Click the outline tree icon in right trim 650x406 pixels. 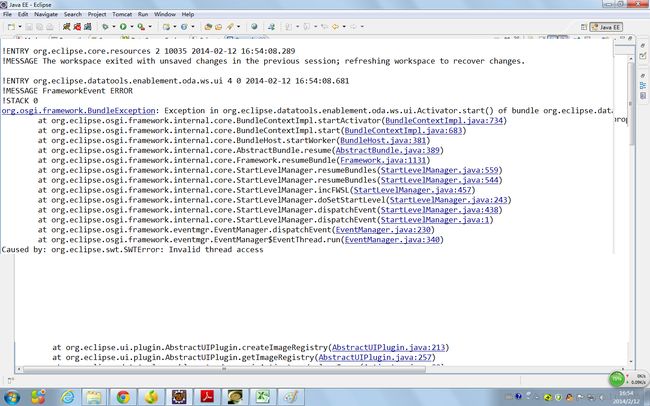(x=643, y=85)
